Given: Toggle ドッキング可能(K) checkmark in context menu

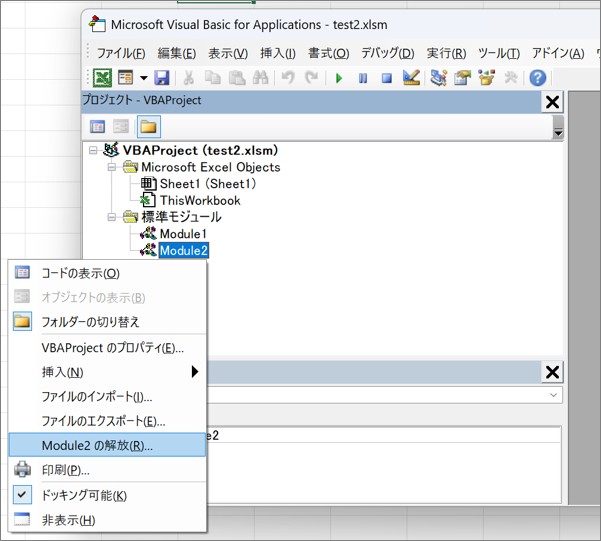Looking at the screenshot, I should tap(107, 495).
